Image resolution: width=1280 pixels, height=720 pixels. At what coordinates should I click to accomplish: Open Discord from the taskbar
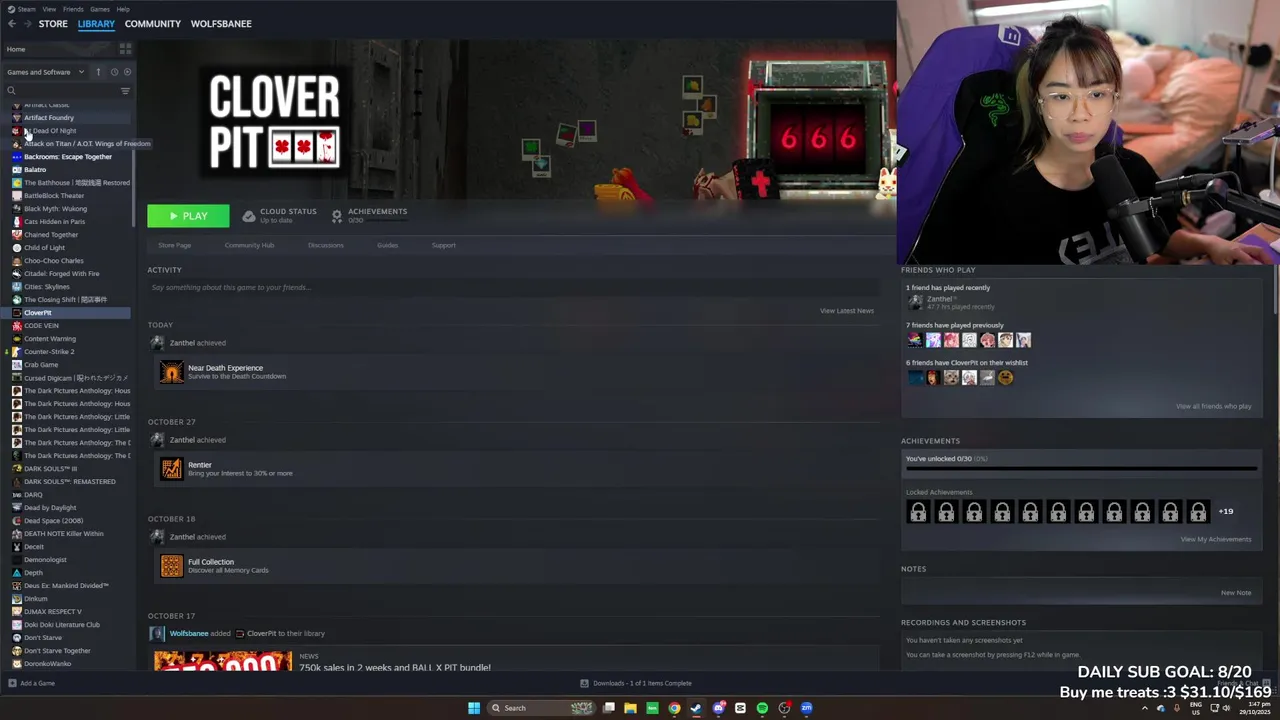(x=718, y=708)
